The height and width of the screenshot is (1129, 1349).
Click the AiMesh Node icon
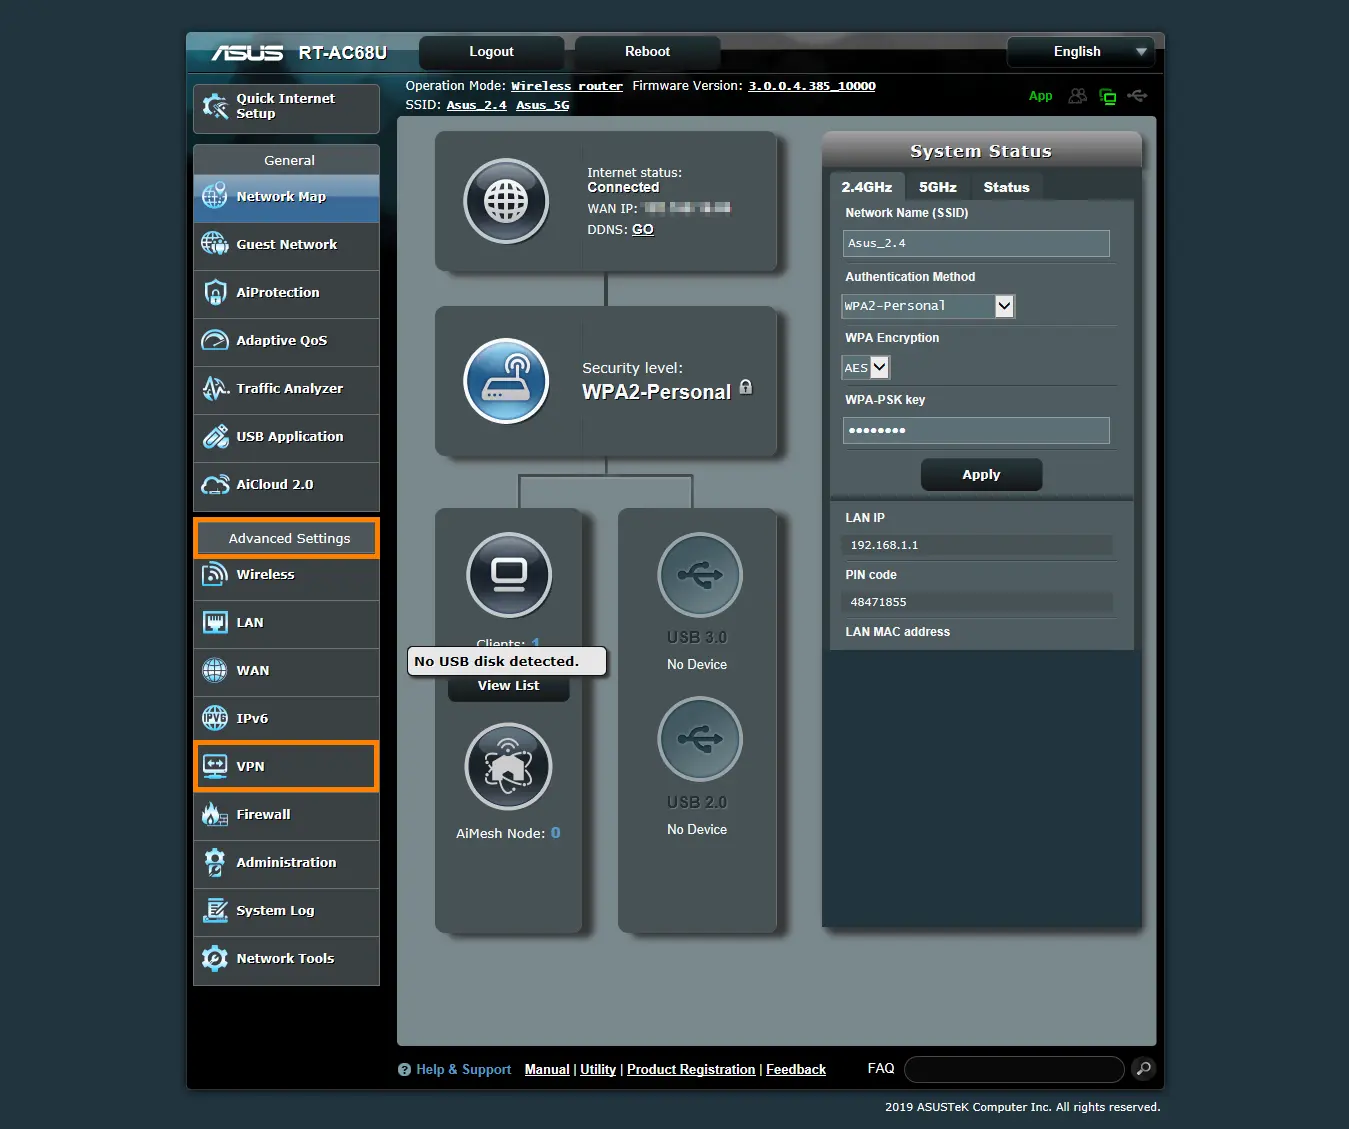point(509,767)
